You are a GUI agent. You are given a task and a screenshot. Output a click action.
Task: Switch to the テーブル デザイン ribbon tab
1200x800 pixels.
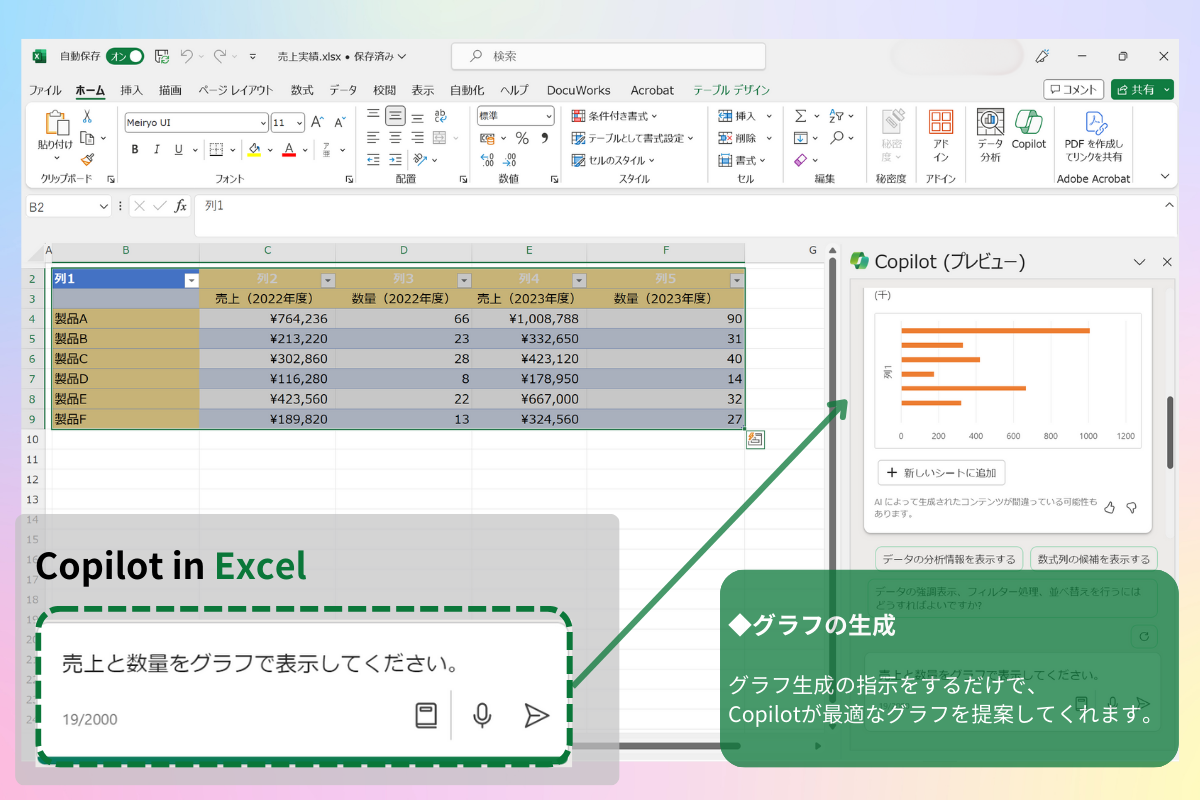click(731, 90)
